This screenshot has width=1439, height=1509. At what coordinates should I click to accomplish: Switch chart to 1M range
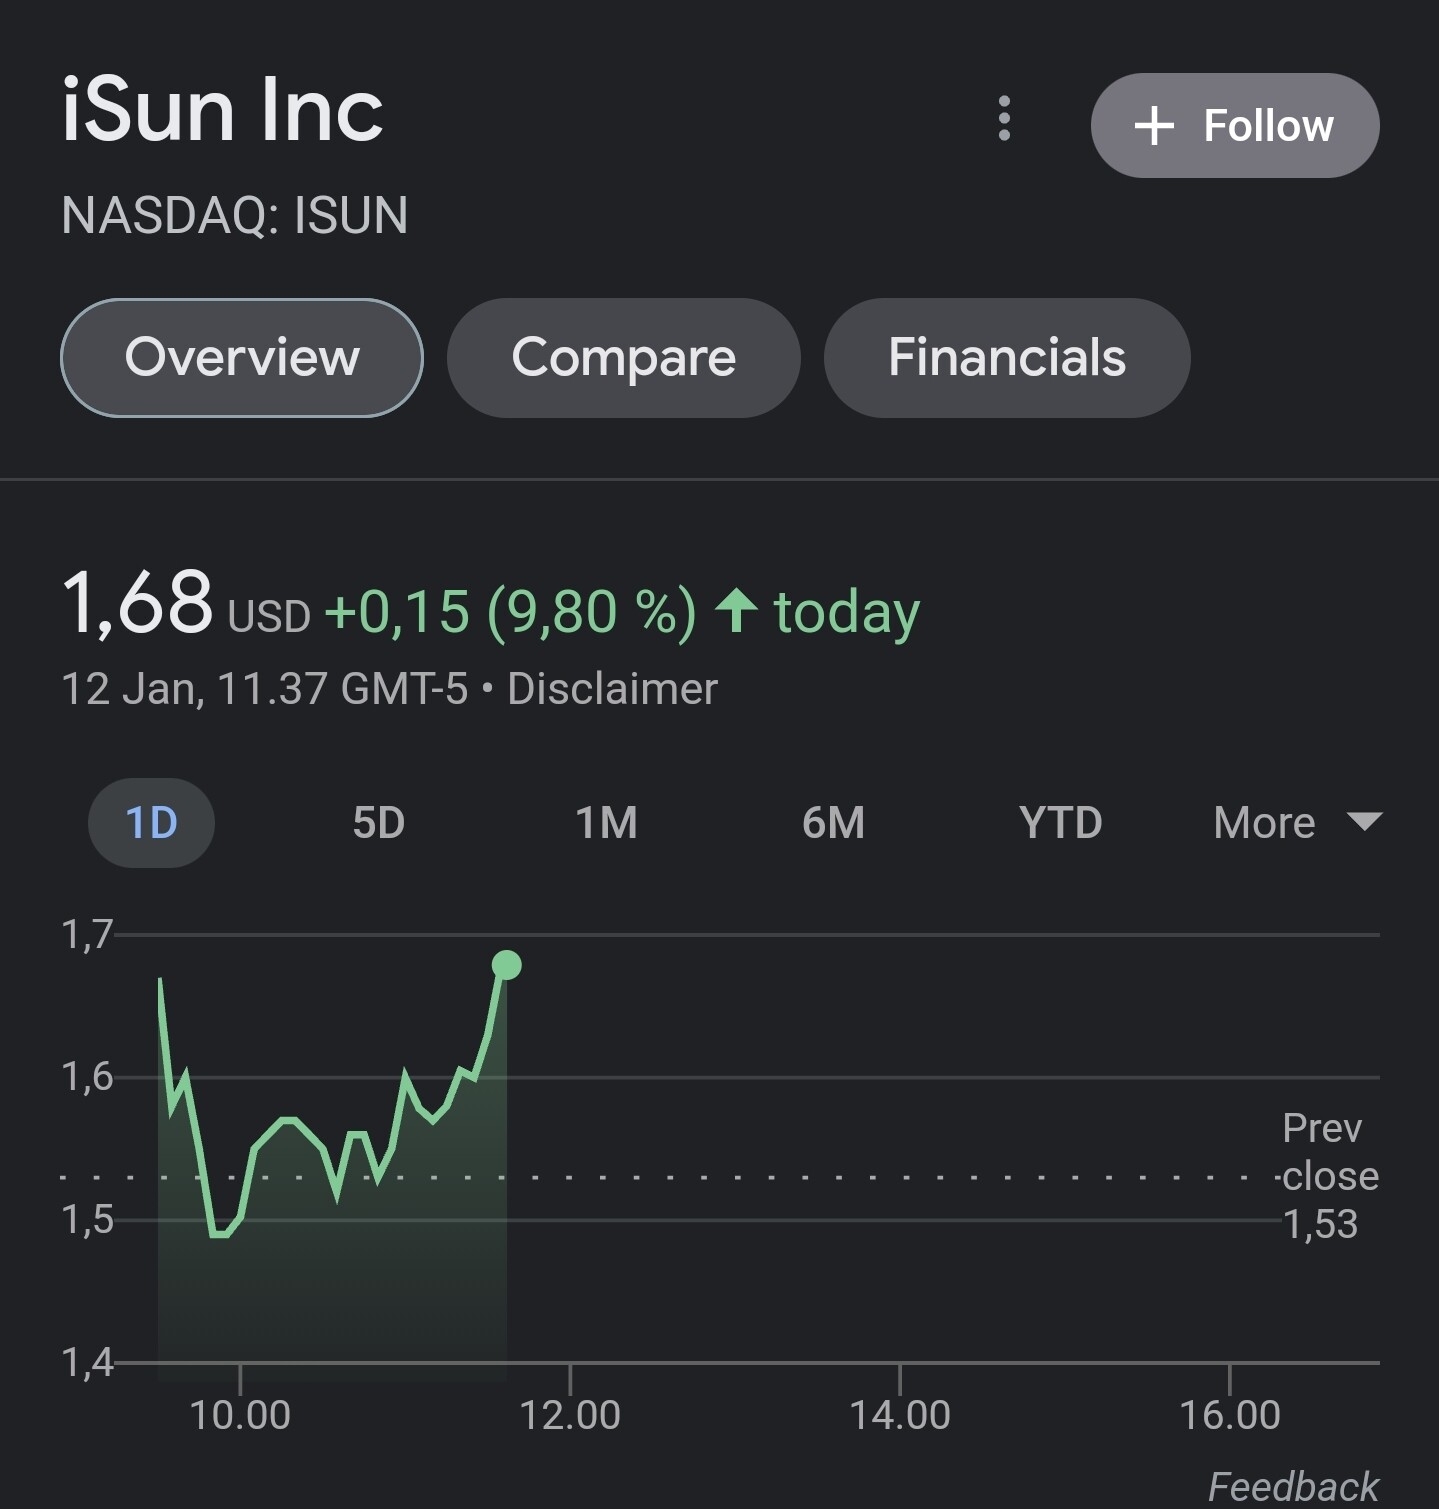click(606, 823)
